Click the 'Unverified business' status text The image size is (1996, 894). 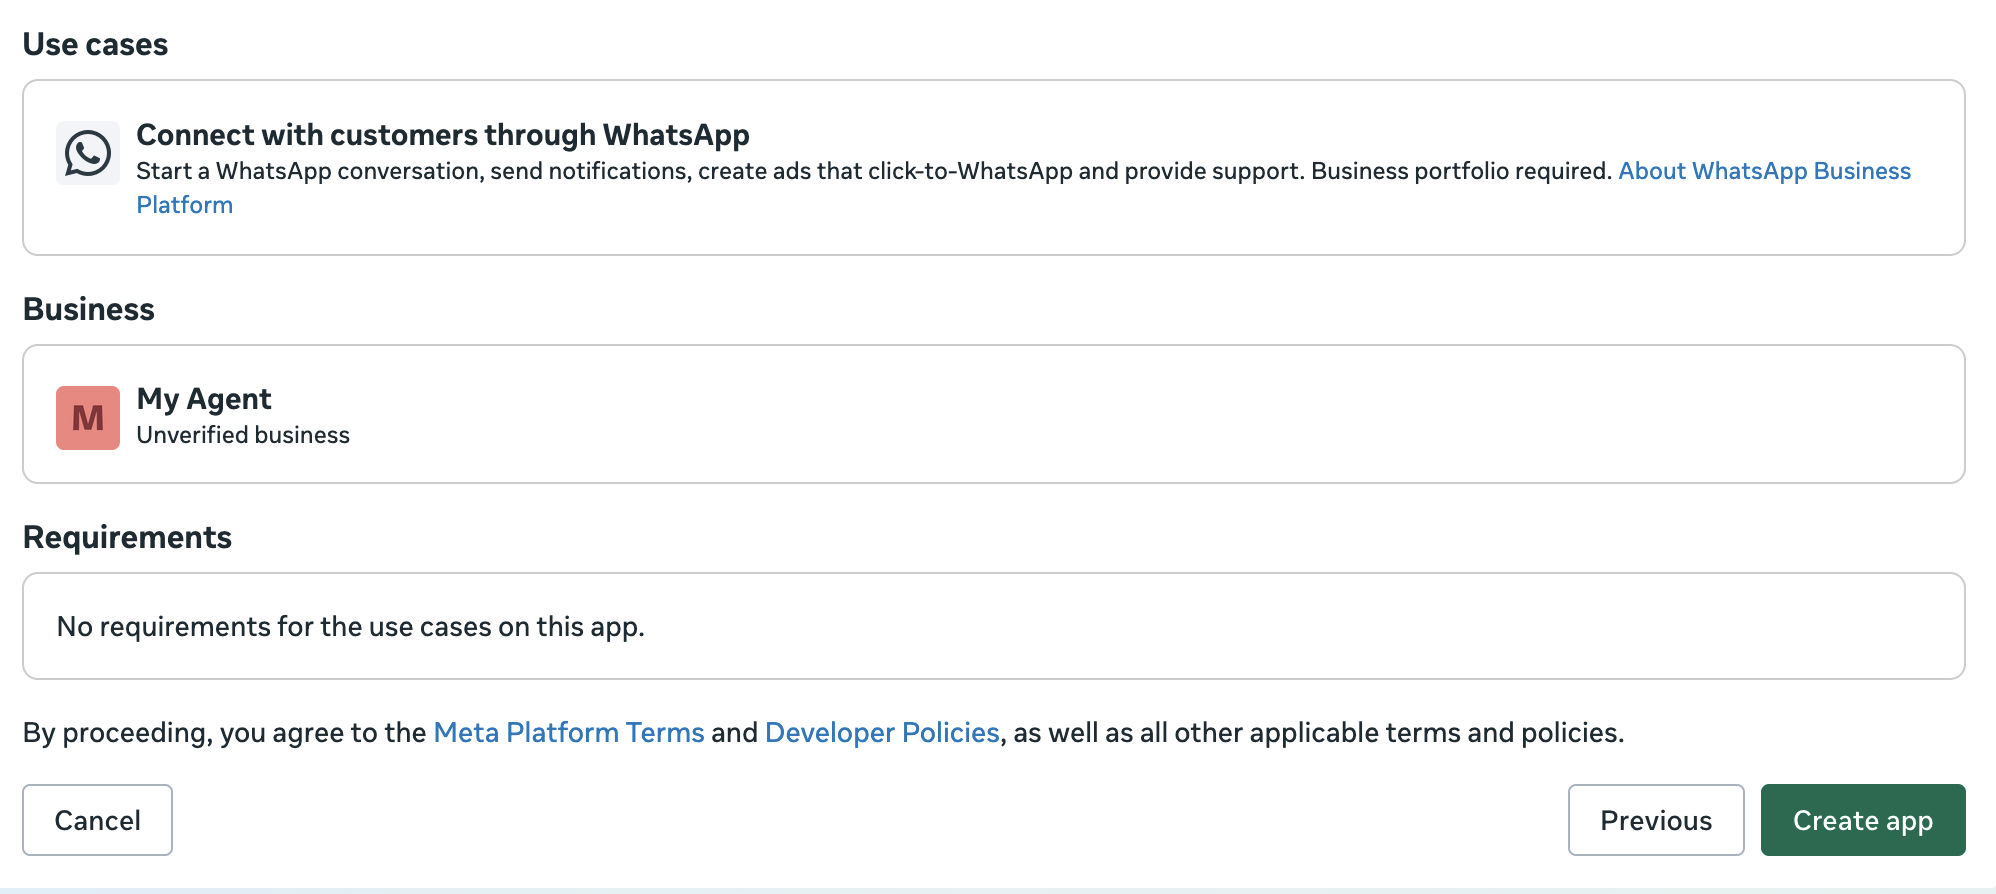[243, 435]
